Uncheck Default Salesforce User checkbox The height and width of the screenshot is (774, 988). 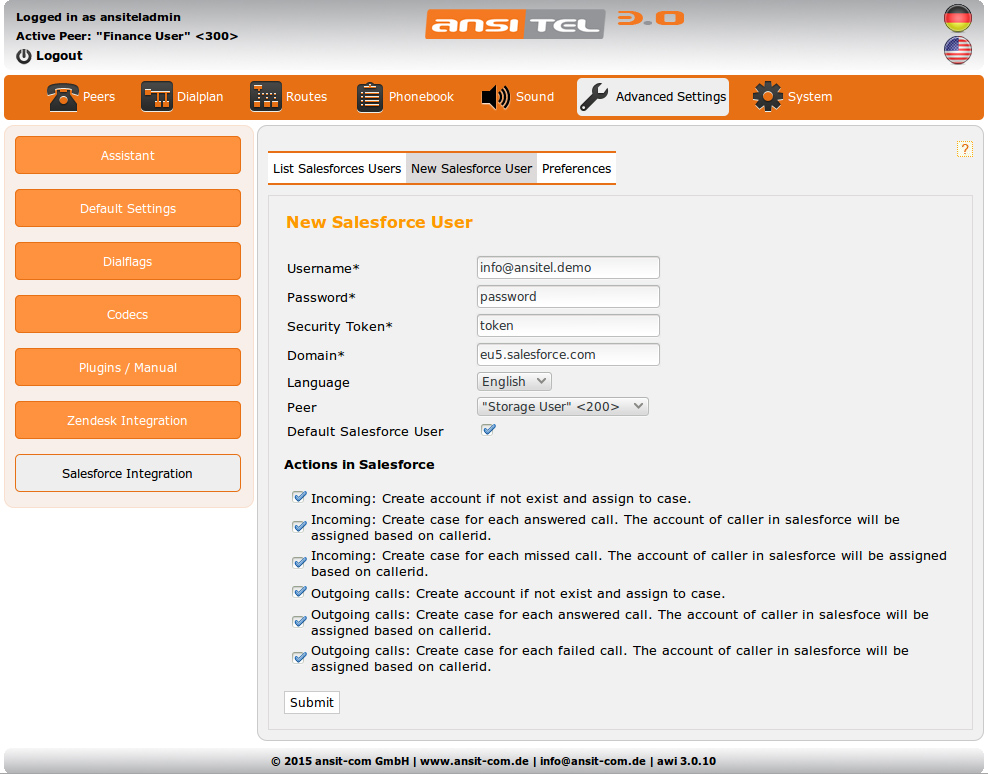click(x=489, y=430)
